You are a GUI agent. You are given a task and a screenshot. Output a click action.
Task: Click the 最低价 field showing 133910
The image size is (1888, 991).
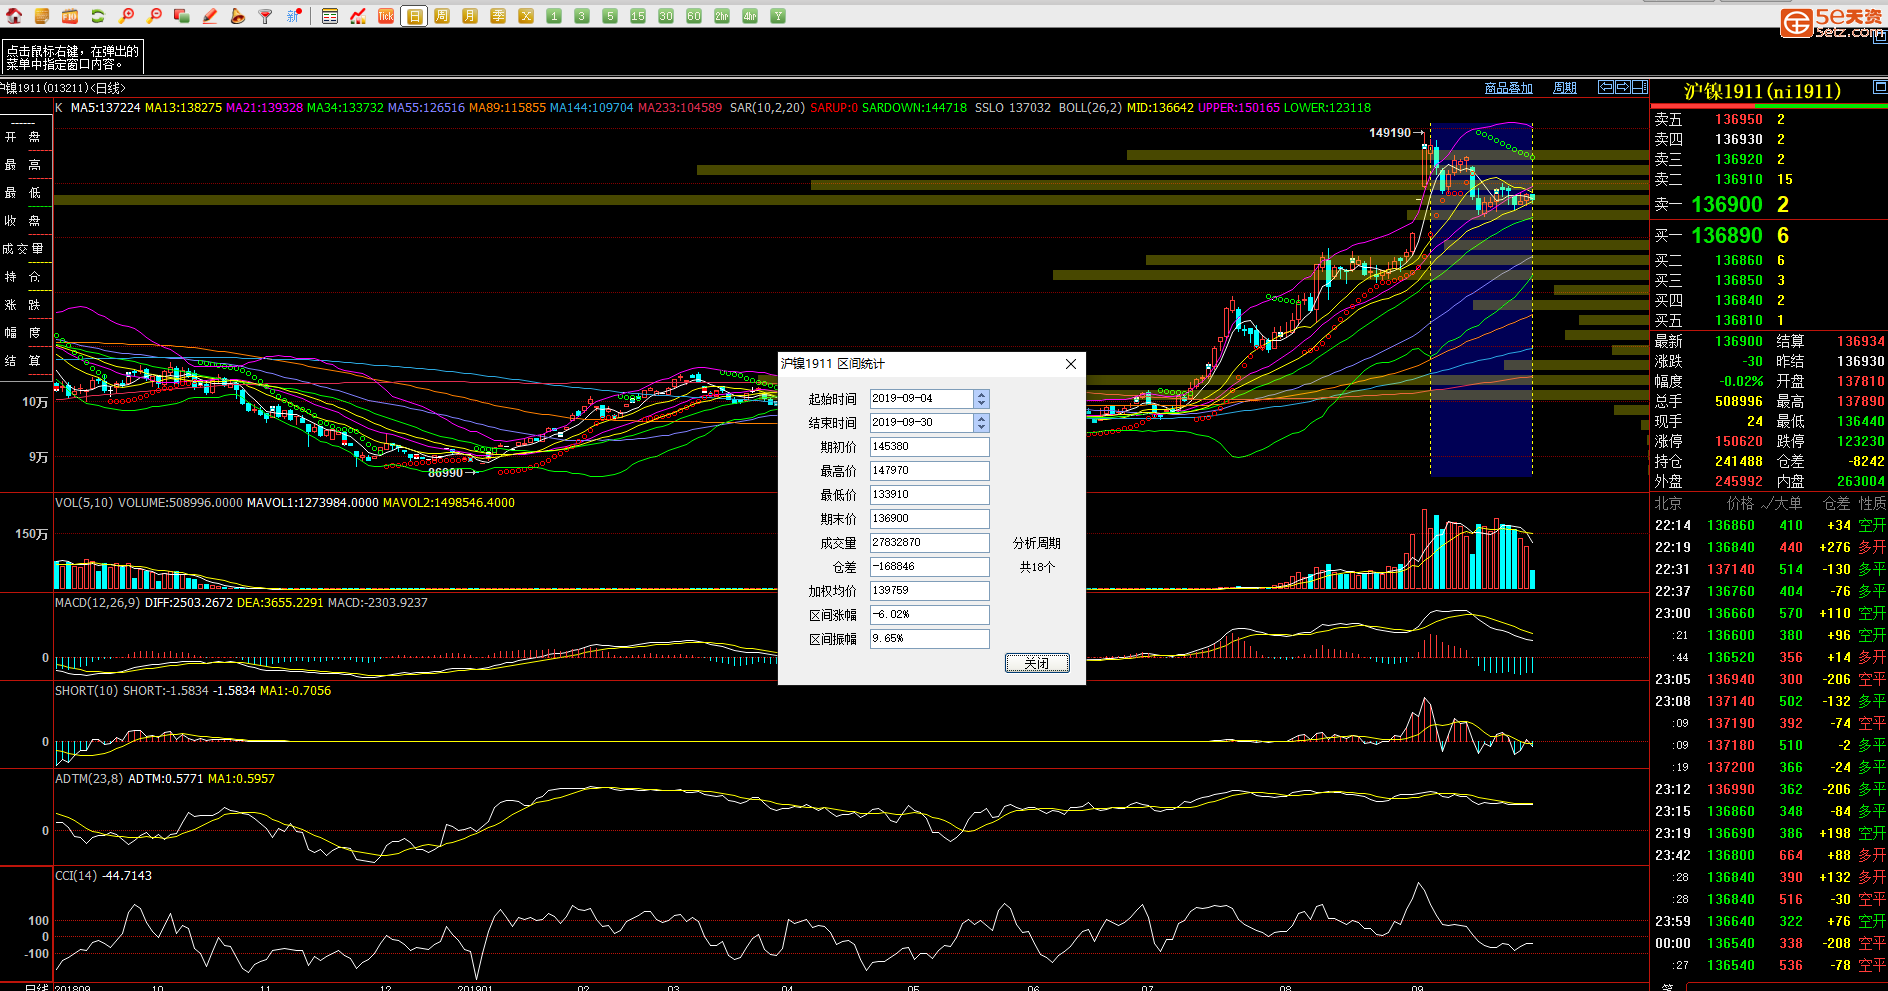(929, 494)
